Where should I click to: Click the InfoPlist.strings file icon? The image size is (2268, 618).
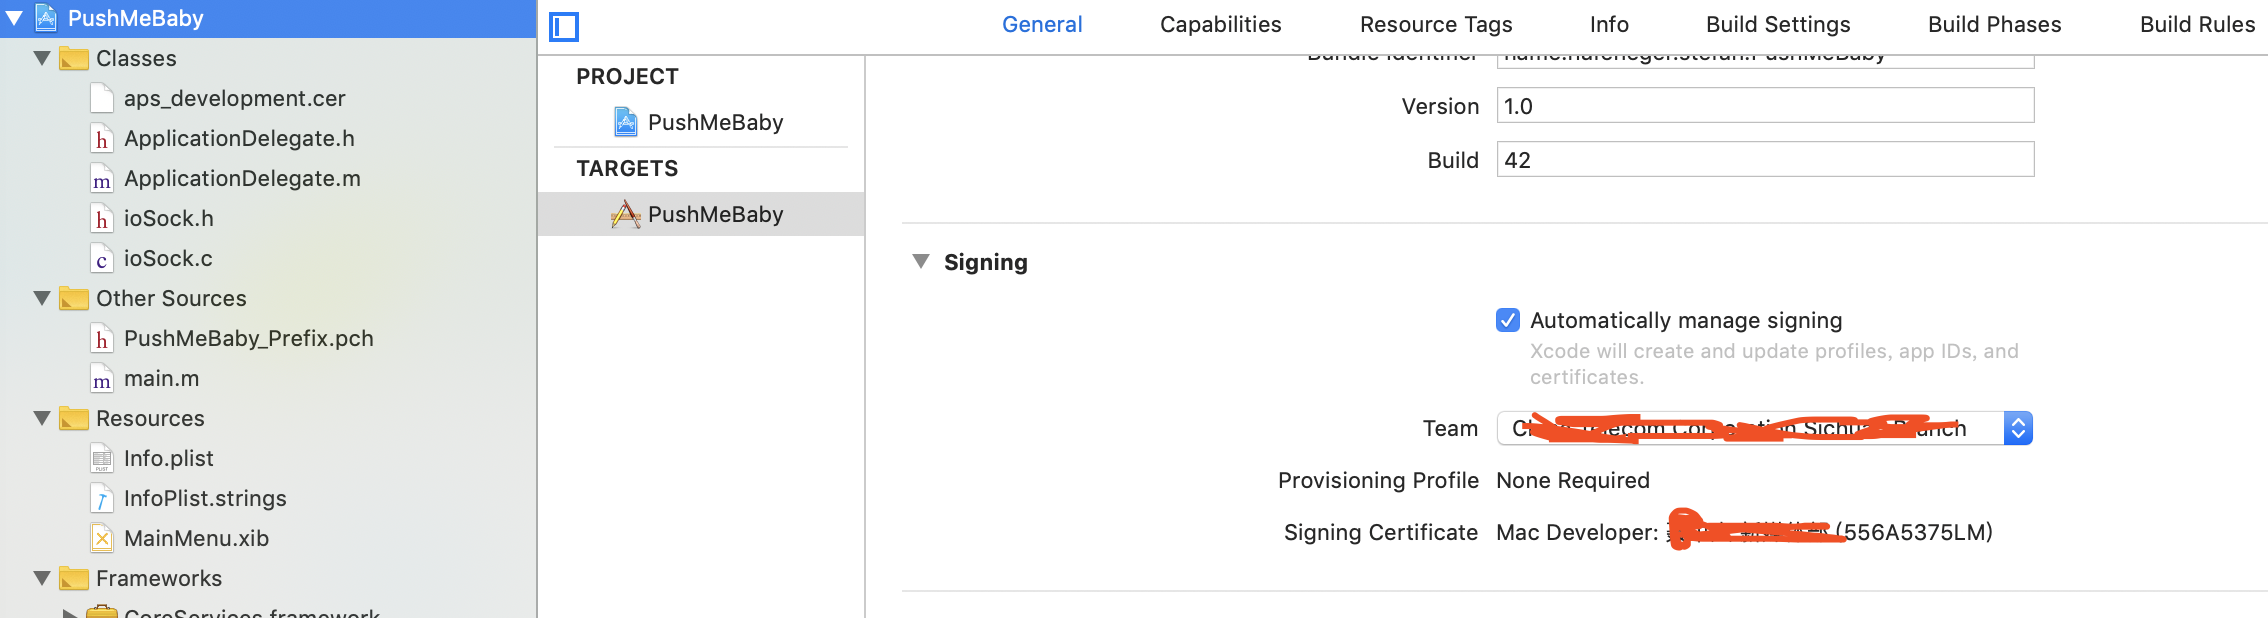click(101, 499)
